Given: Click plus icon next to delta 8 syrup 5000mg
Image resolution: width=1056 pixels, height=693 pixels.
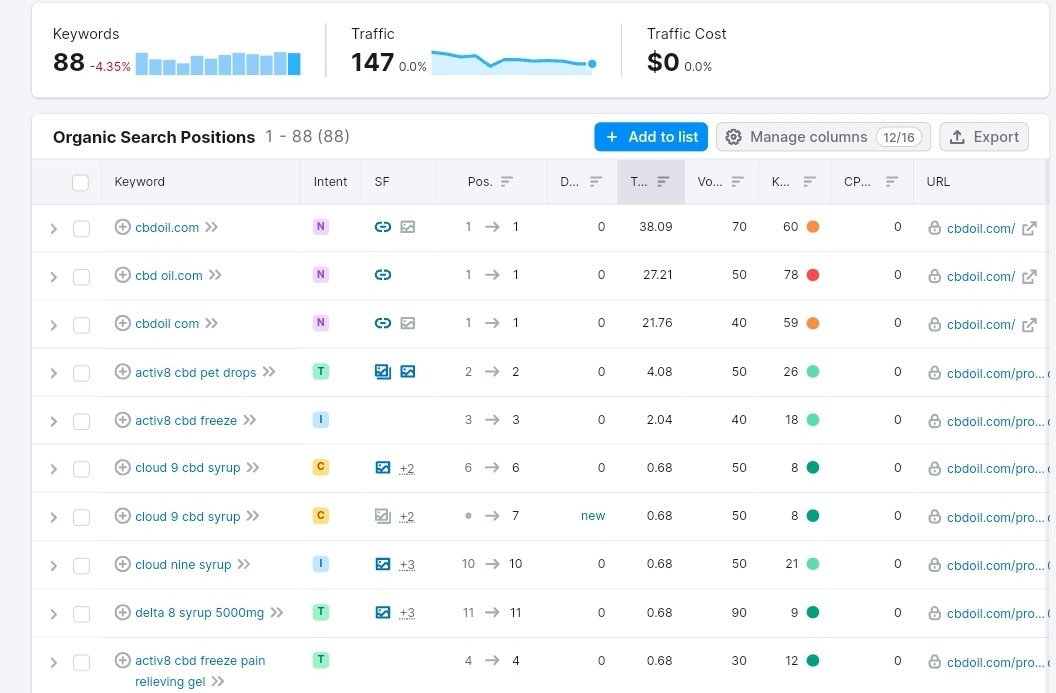Looking at the screenshot, I should 122,612.
